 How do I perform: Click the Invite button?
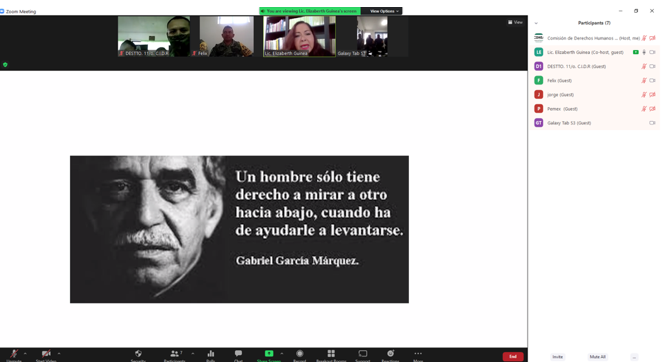click(558, 357)
